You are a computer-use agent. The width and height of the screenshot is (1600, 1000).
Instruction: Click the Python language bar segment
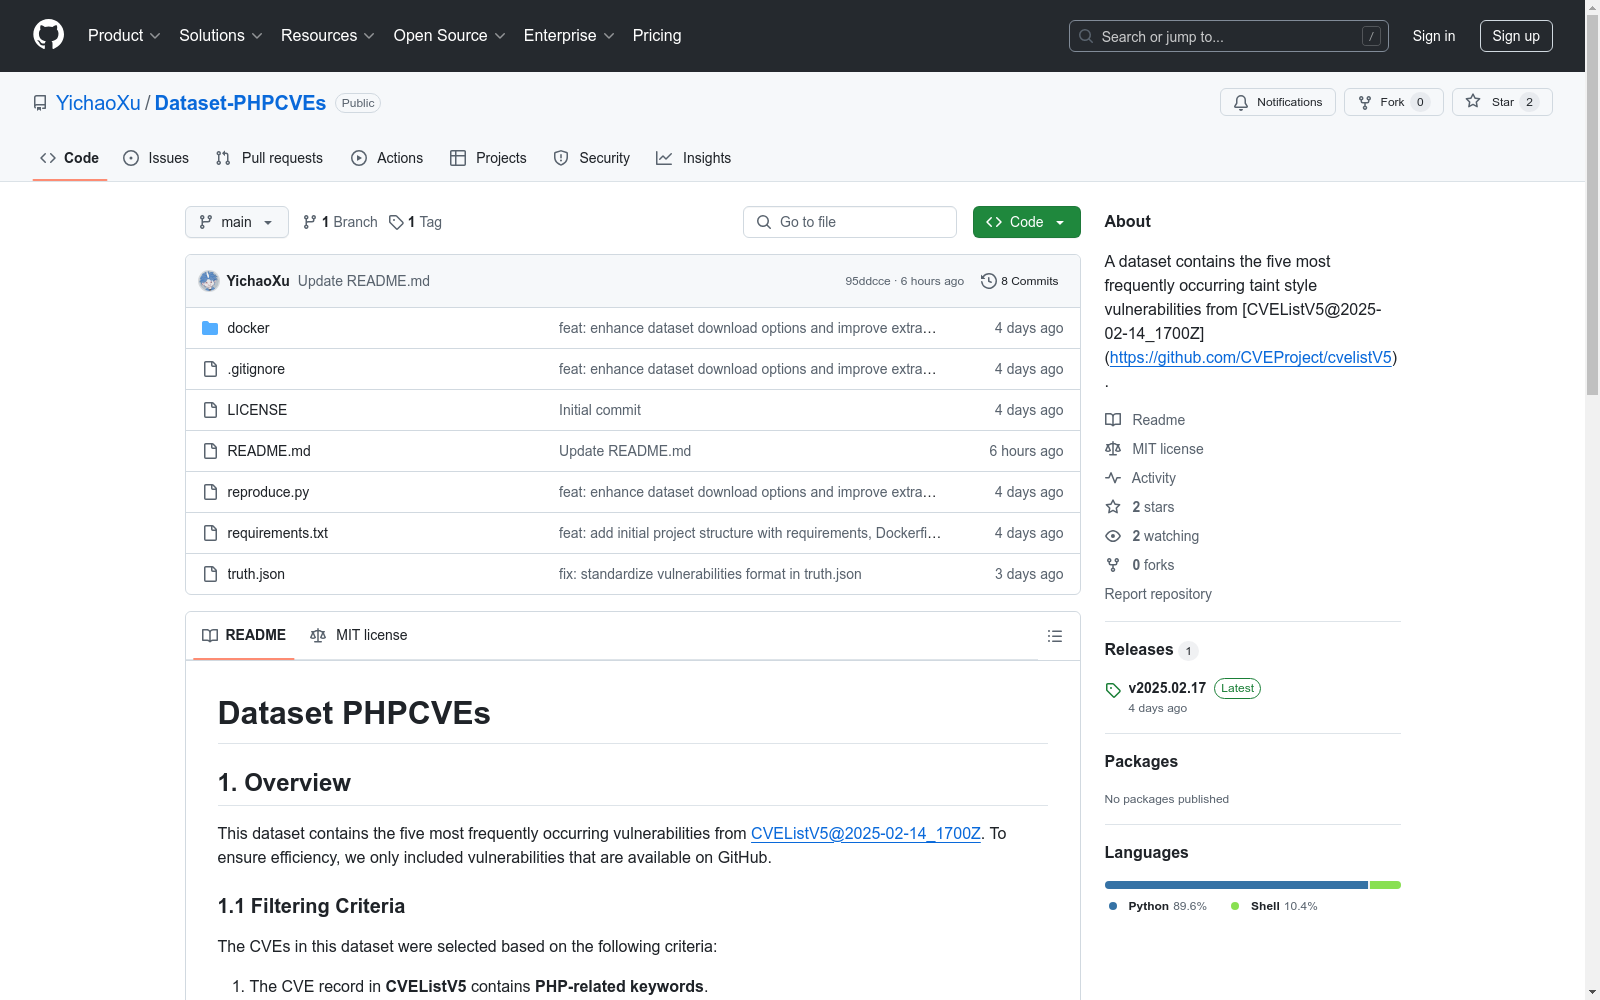coord(1236,885)
